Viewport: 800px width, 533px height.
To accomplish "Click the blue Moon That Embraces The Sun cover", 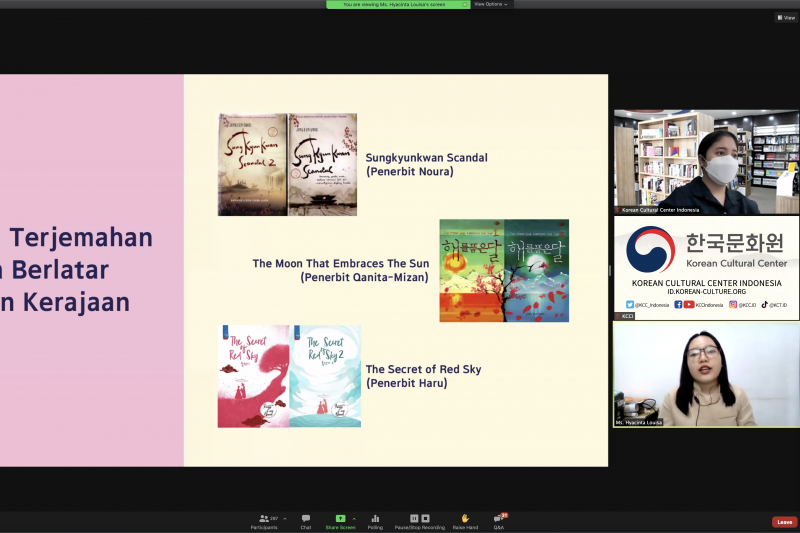I will point(537,270).
